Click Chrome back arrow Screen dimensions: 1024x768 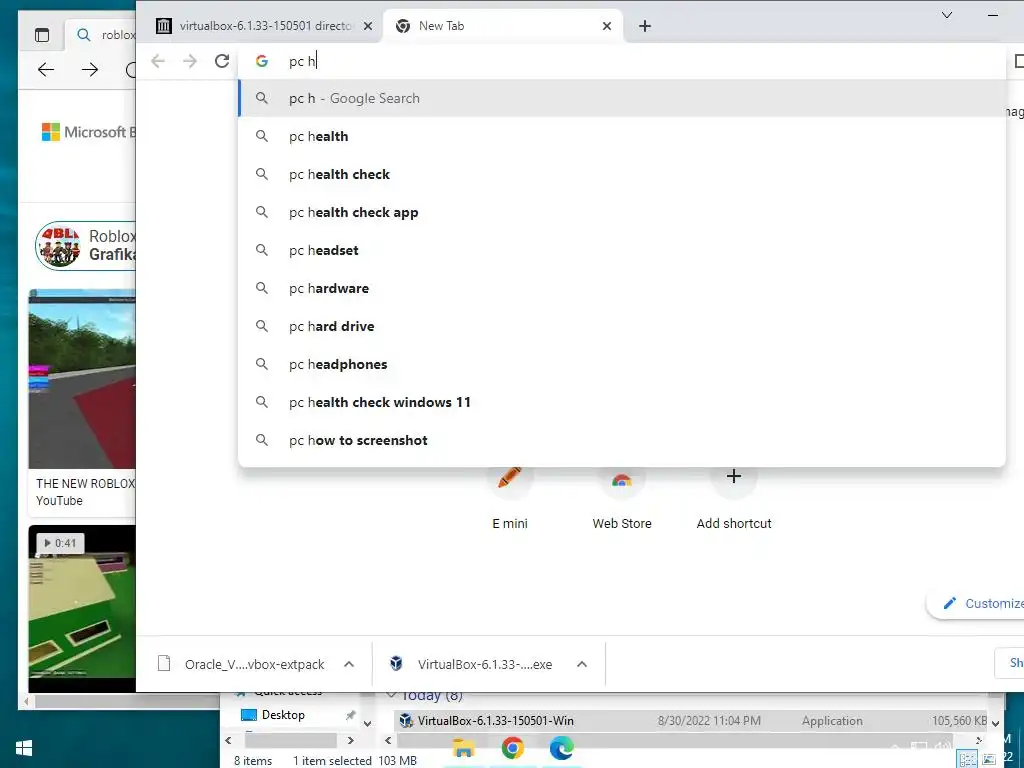click(x=158, y=61)
